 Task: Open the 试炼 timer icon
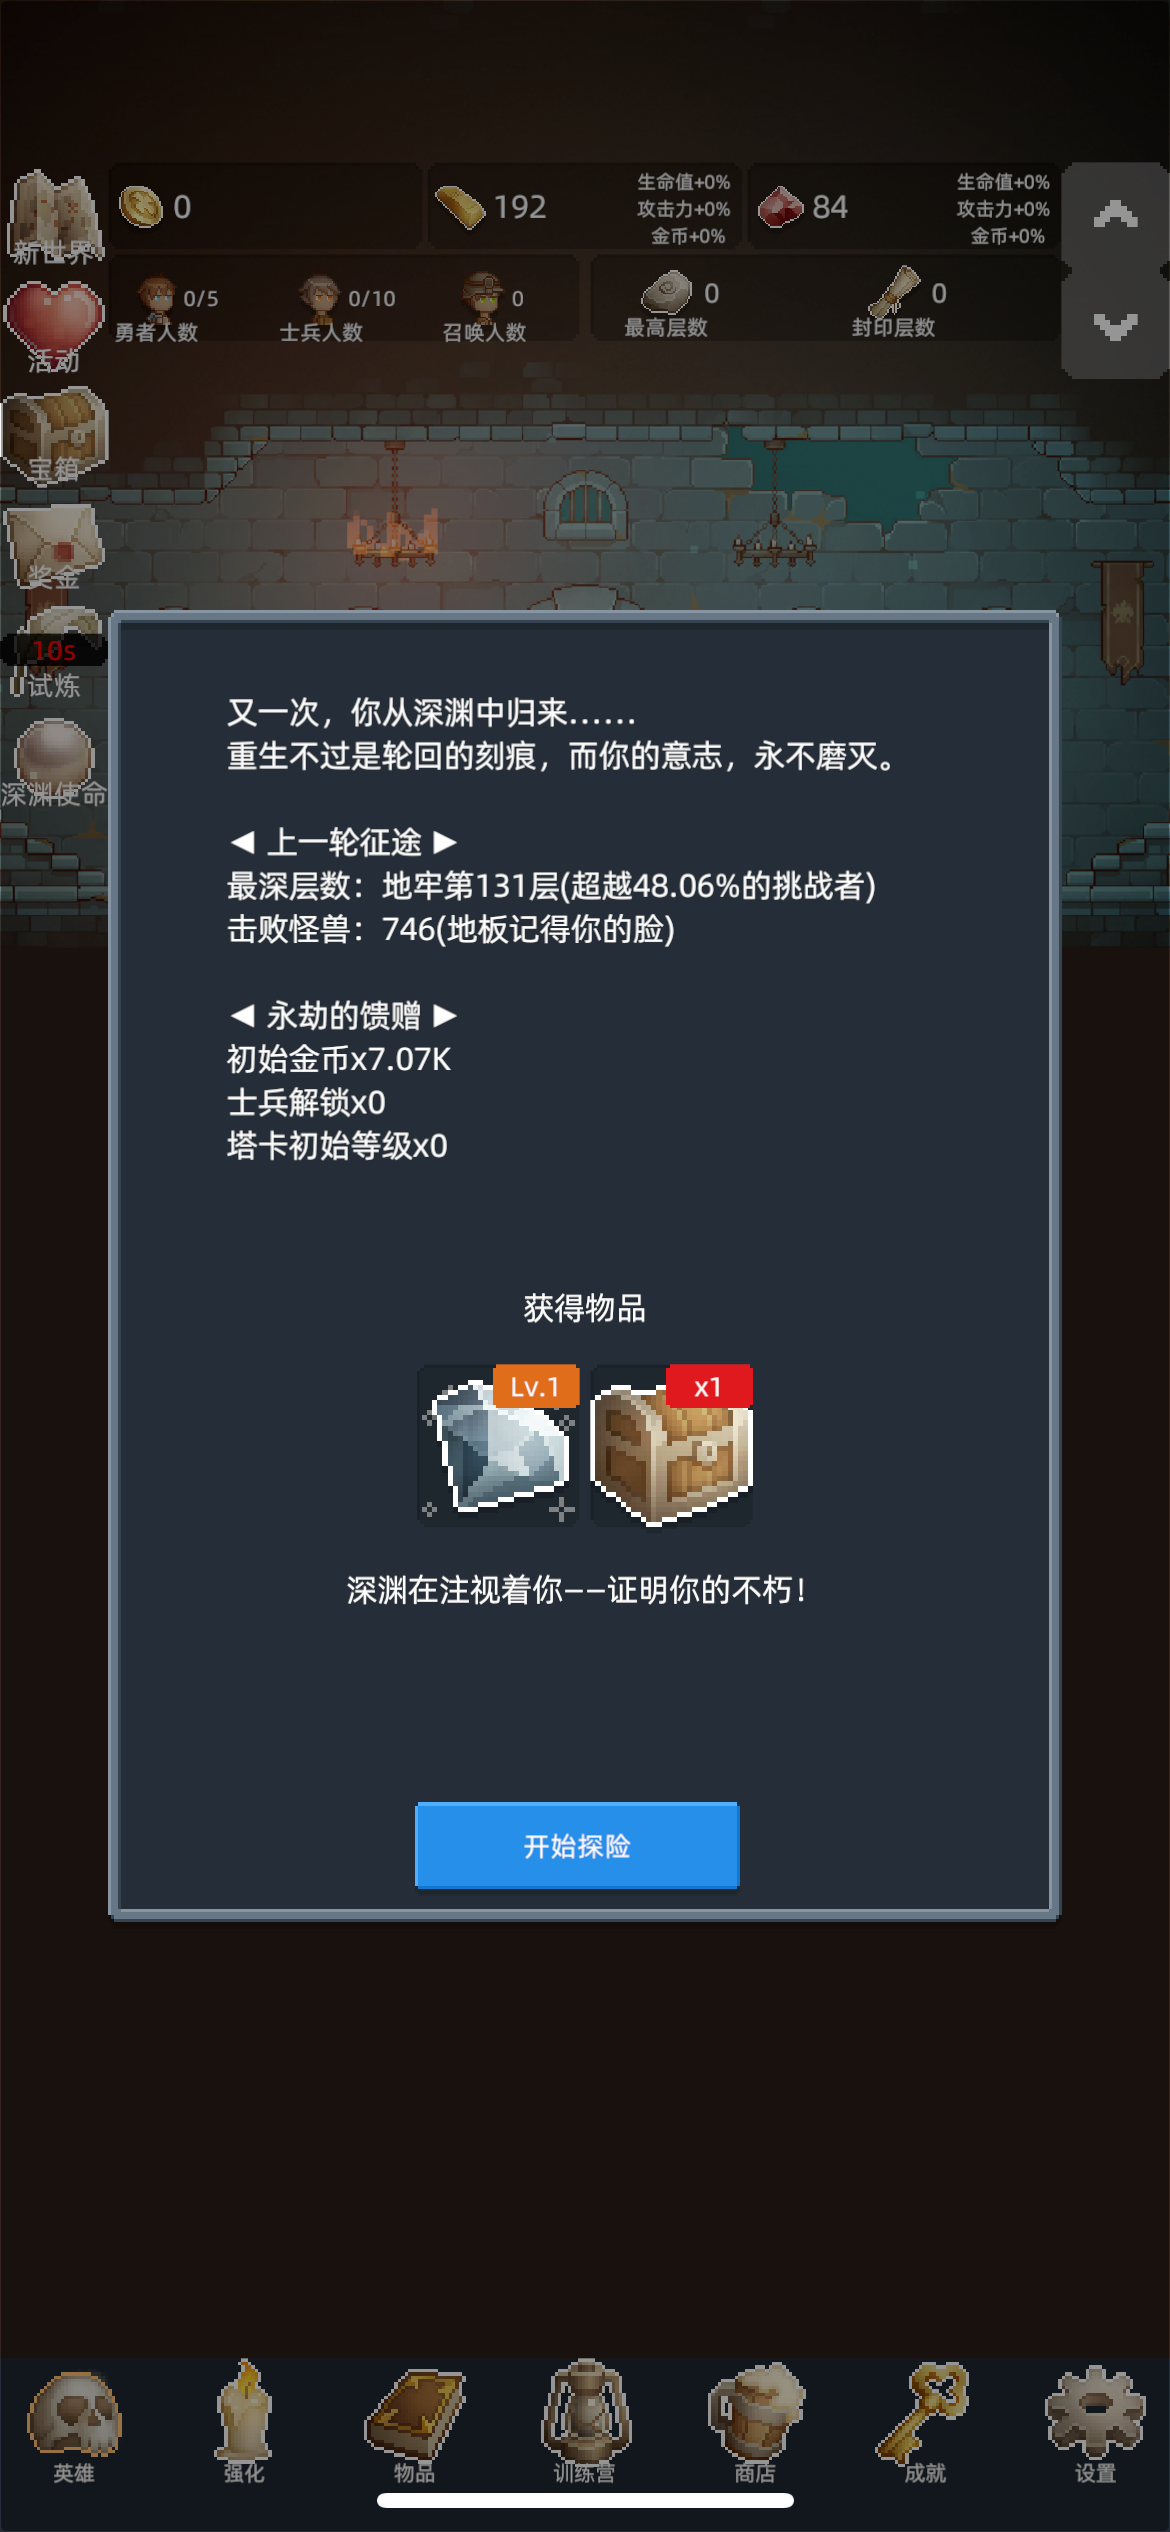click(54, 655)
